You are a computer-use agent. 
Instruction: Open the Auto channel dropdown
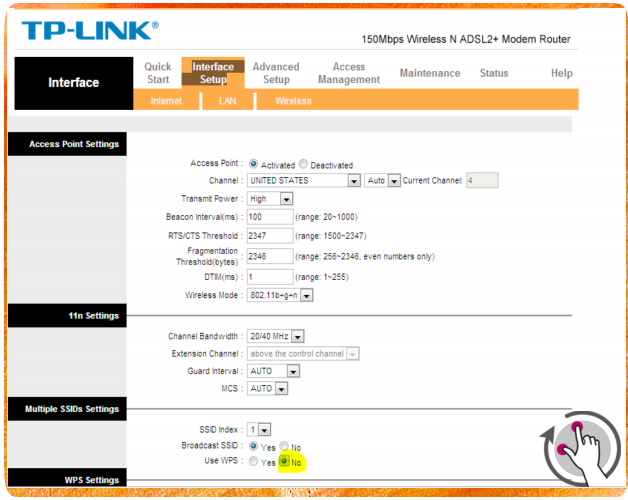pyautogui.click(x=382, y=181)
